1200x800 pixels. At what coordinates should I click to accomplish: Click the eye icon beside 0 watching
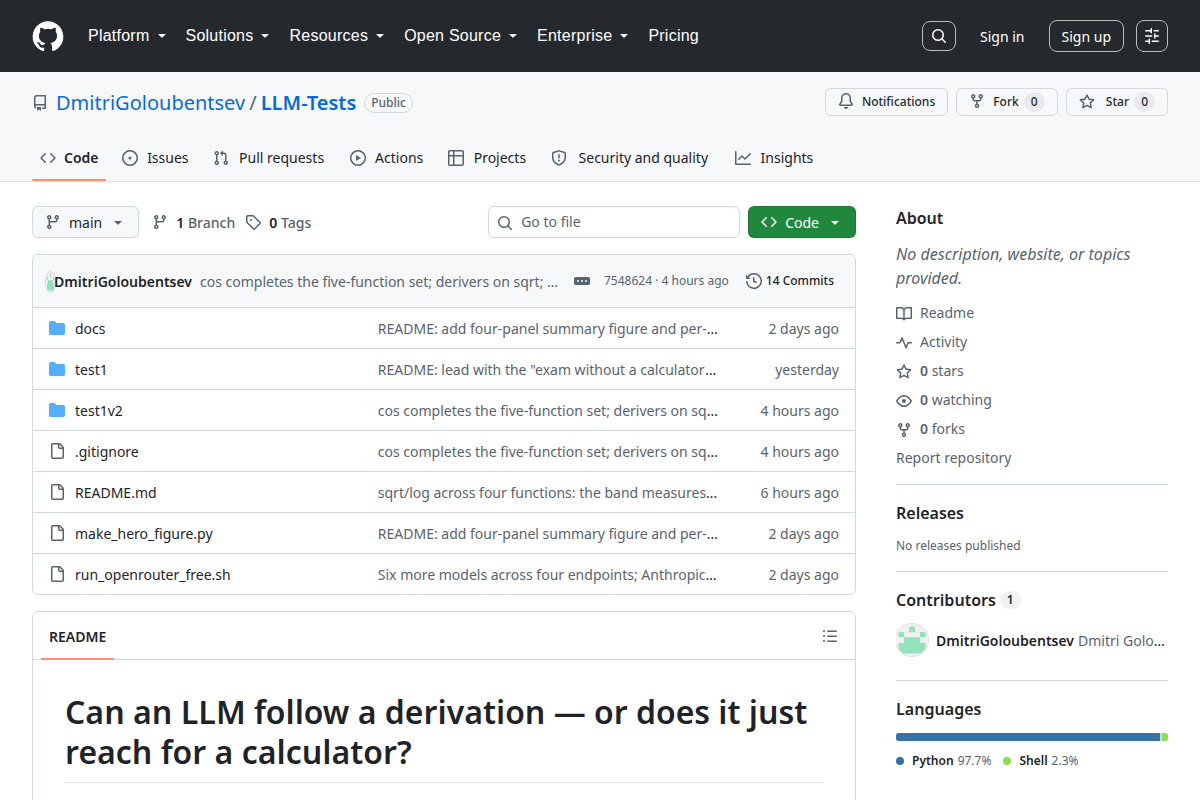904,400
